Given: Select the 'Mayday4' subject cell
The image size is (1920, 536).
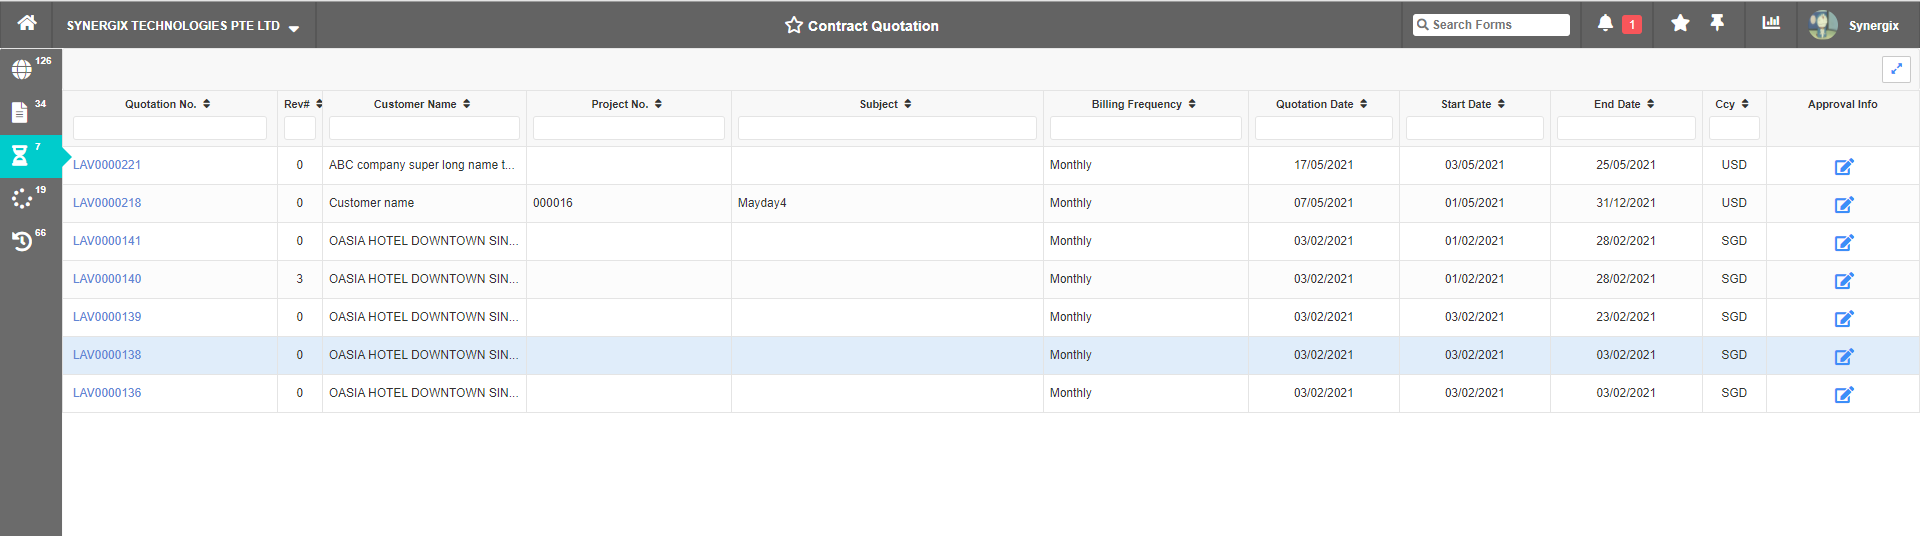Looking at the screenshot, I should [x=887, y=203].
